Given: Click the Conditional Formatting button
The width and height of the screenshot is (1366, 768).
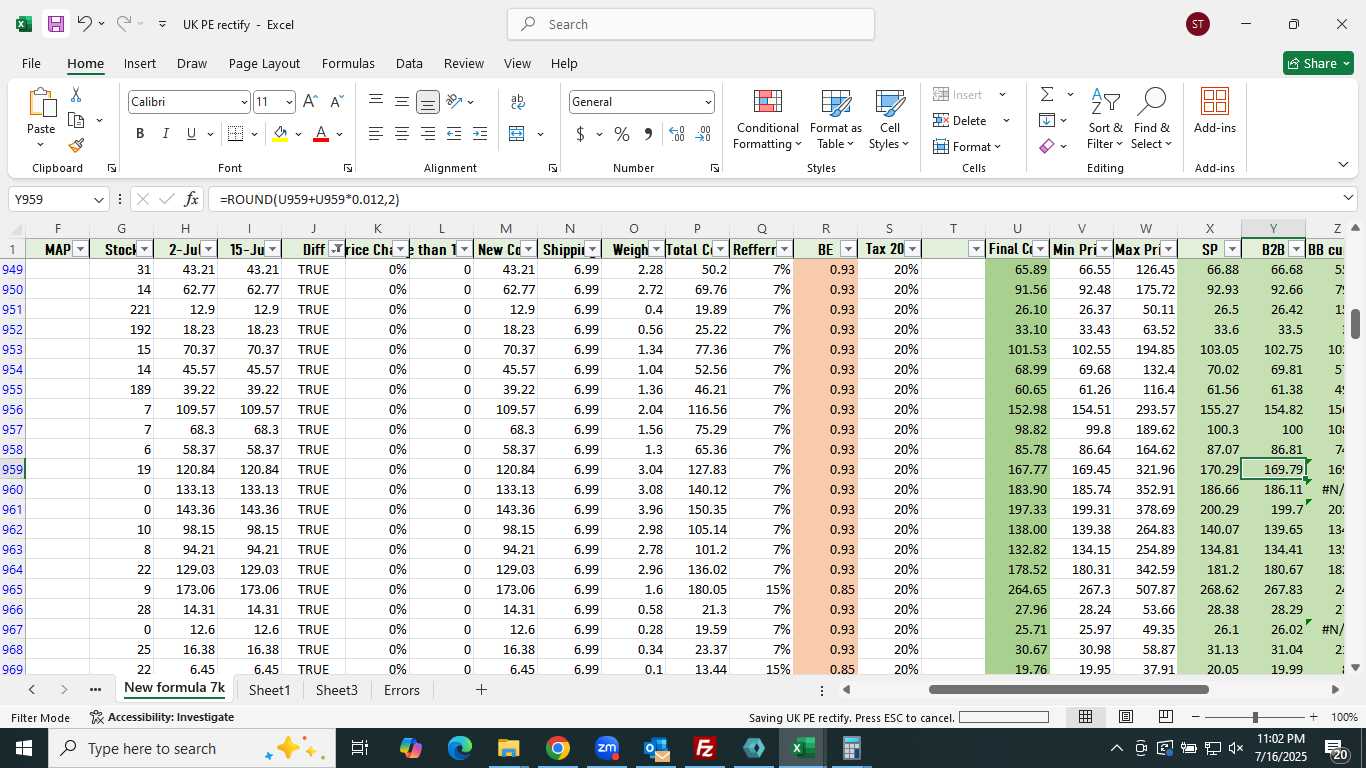Looking at the screenshot, I should pos(767,120).
